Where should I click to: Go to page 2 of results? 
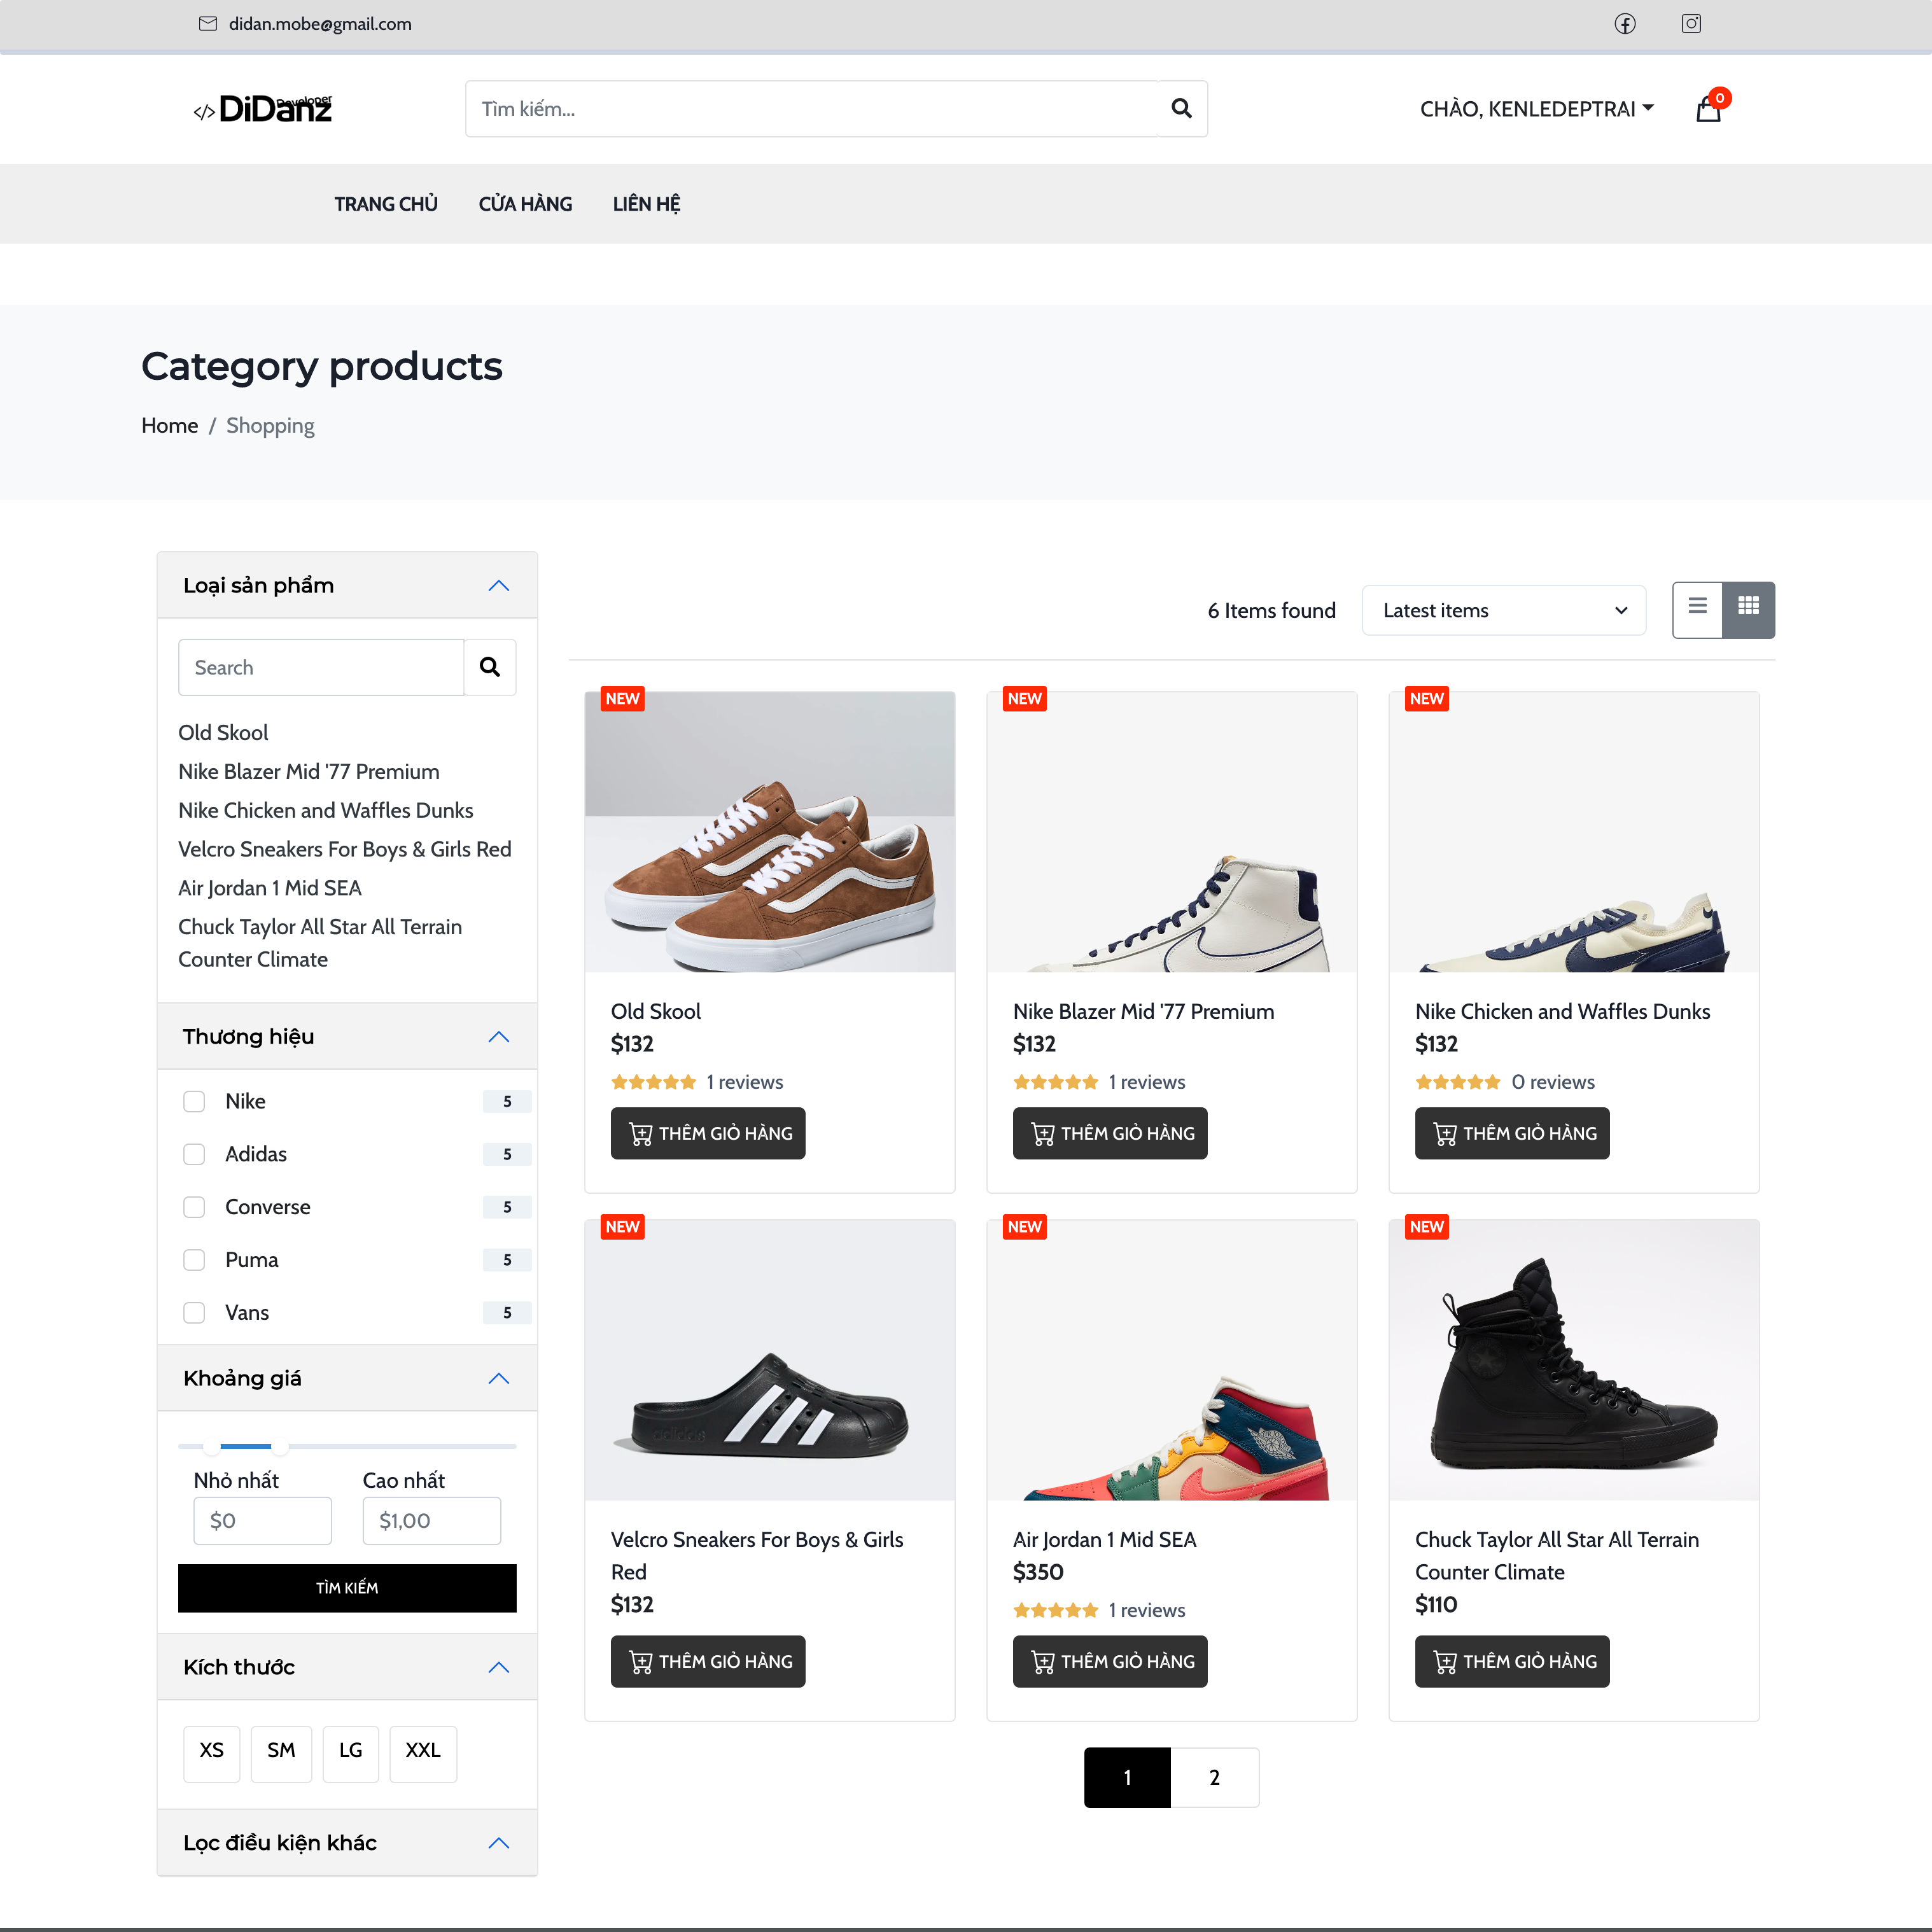(x=1214, y=1777)
